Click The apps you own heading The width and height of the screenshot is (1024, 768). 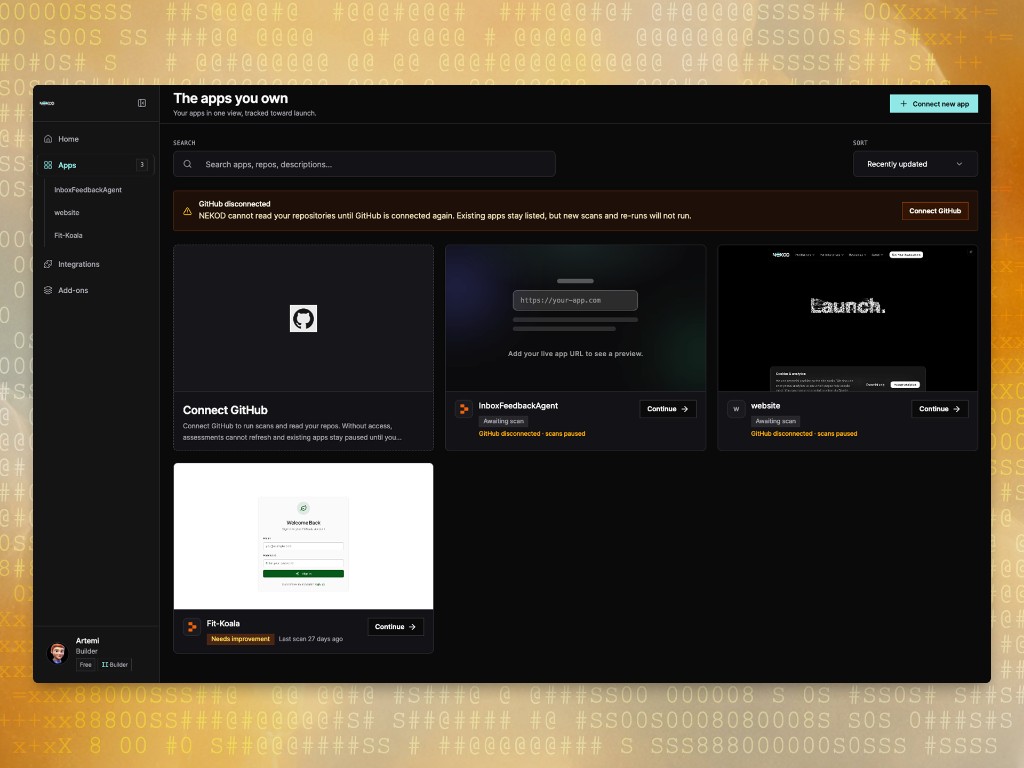[x=231, y=99]
